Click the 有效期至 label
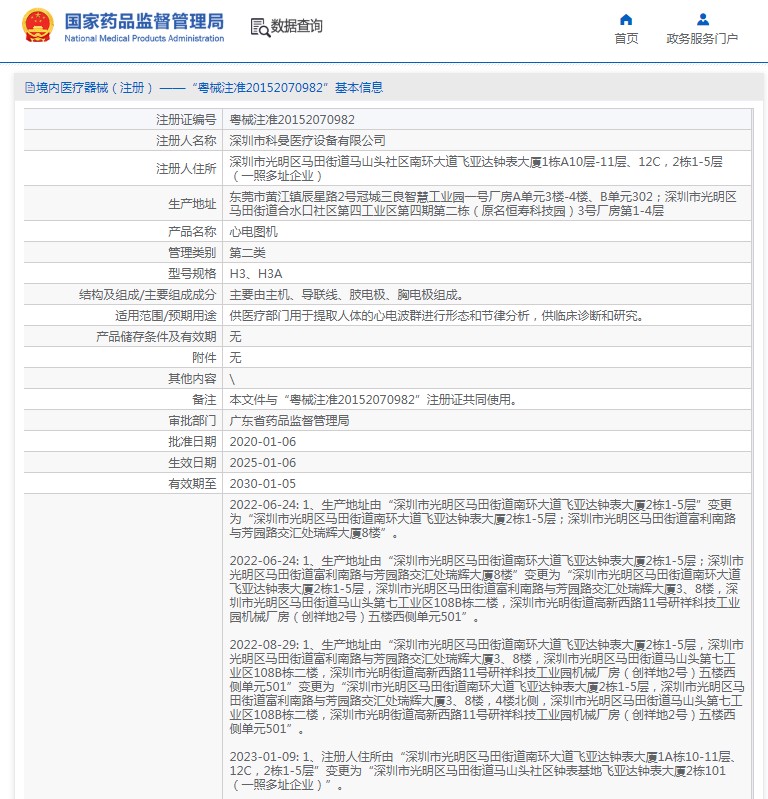768x799 pixels. (192, 484)
